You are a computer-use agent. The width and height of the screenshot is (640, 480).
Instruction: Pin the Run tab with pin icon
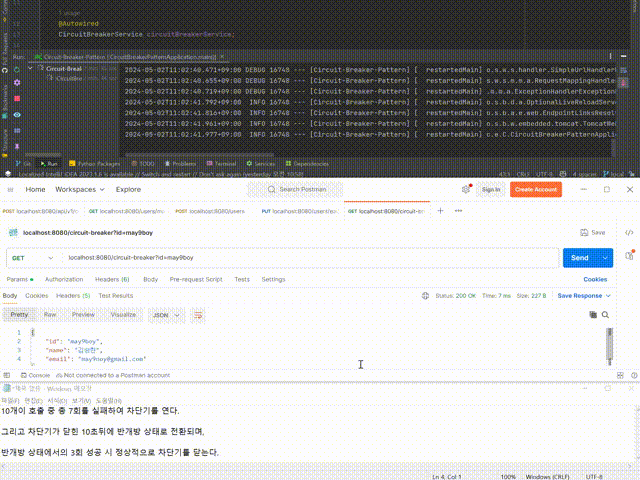[x=17, y=146]
